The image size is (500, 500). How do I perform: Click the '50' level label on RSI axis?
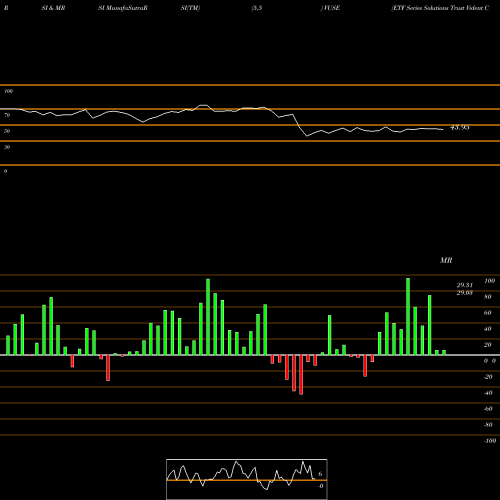7,131
